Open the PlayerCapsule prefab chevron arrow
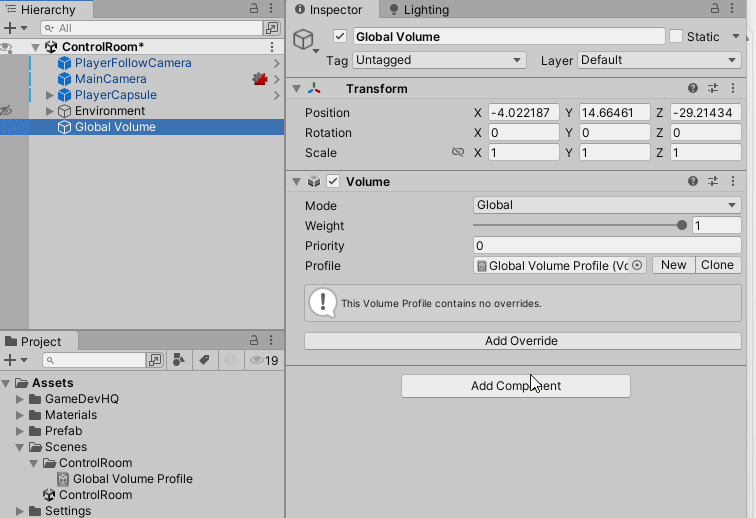Screen dimensions: 756x518 [x=276, y=95]
